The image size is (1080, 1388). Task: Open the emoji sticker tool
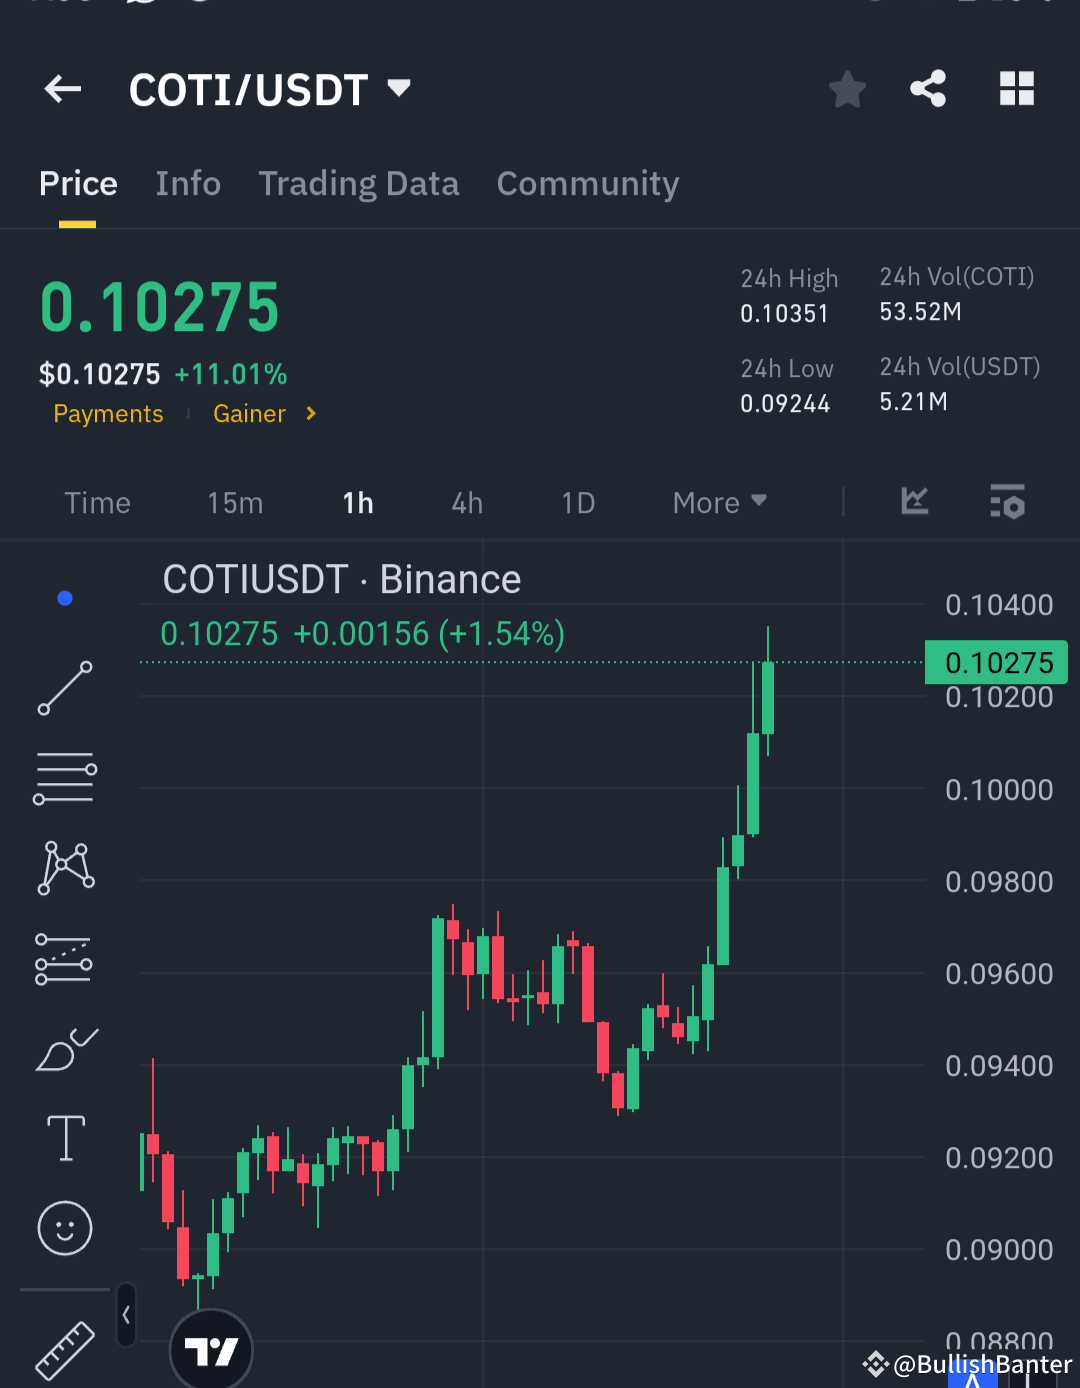pos(64,1228)
